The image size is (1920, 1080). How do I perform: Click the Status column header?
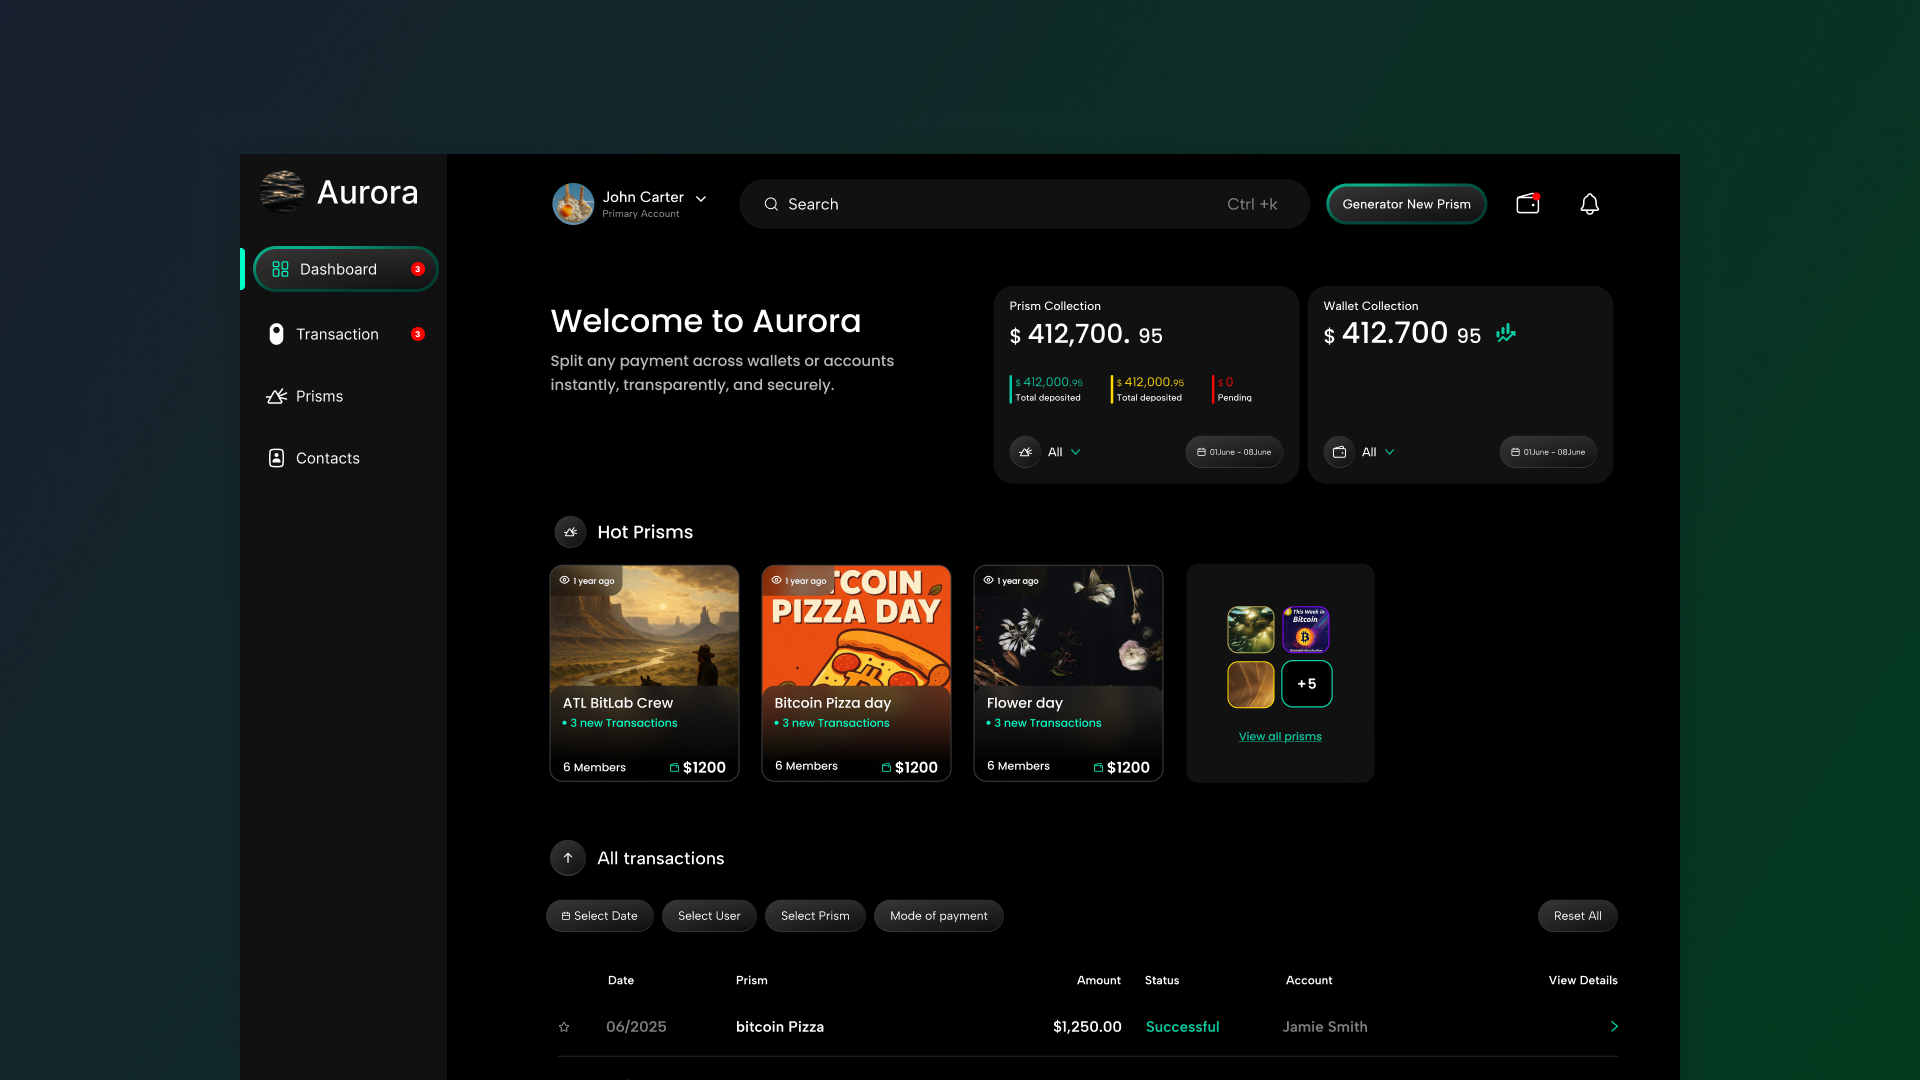pyautogui.click(x=1162, y=980)
